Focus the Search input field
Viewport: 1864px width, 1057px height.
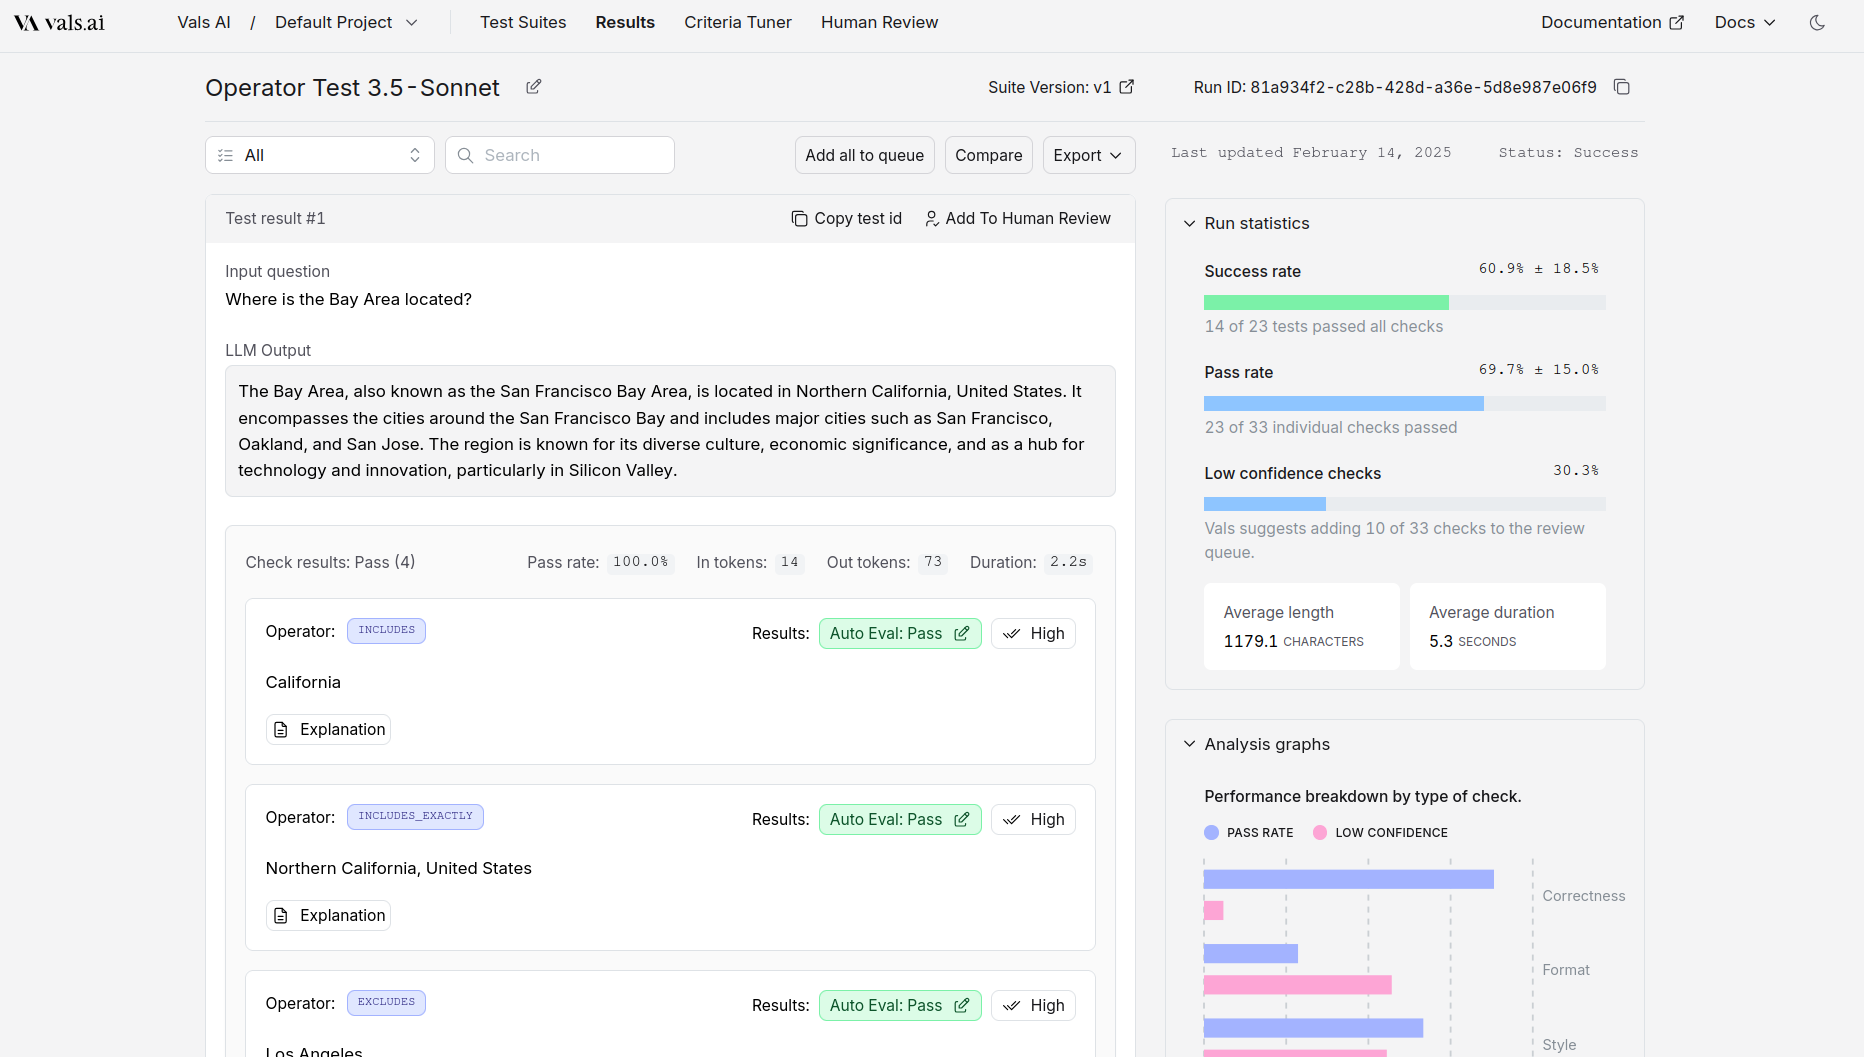560,155
